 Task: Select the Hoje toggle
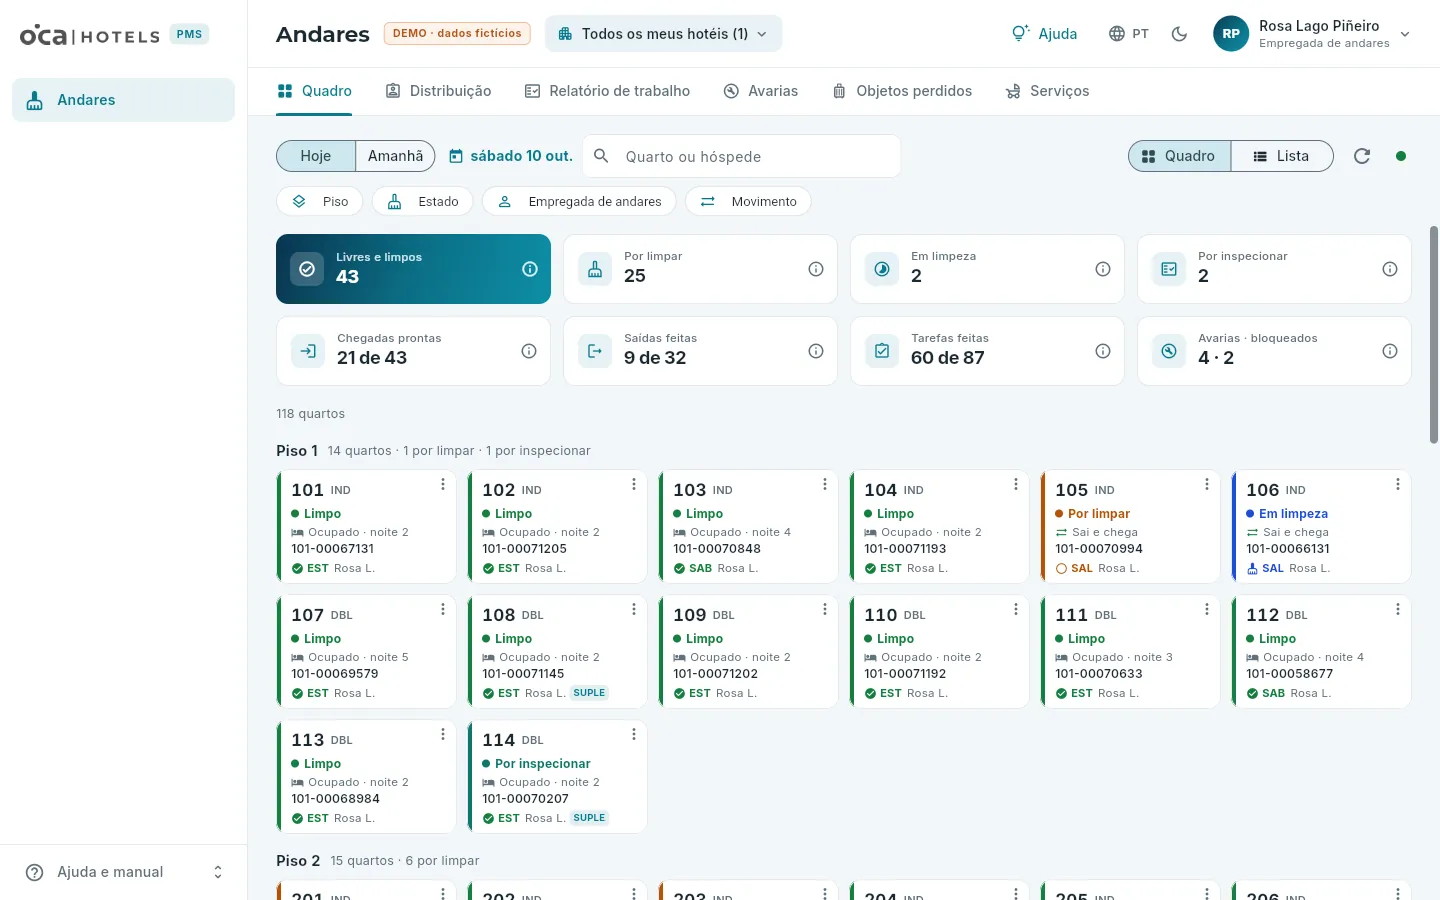click(316, 156)
